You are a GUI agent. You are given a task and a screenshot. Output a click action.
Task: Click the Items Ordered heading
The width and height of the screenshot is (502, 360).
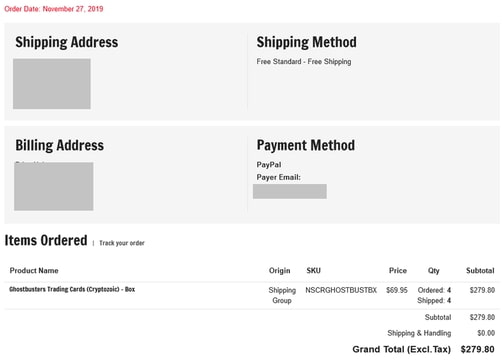click(x=46, y=240)
